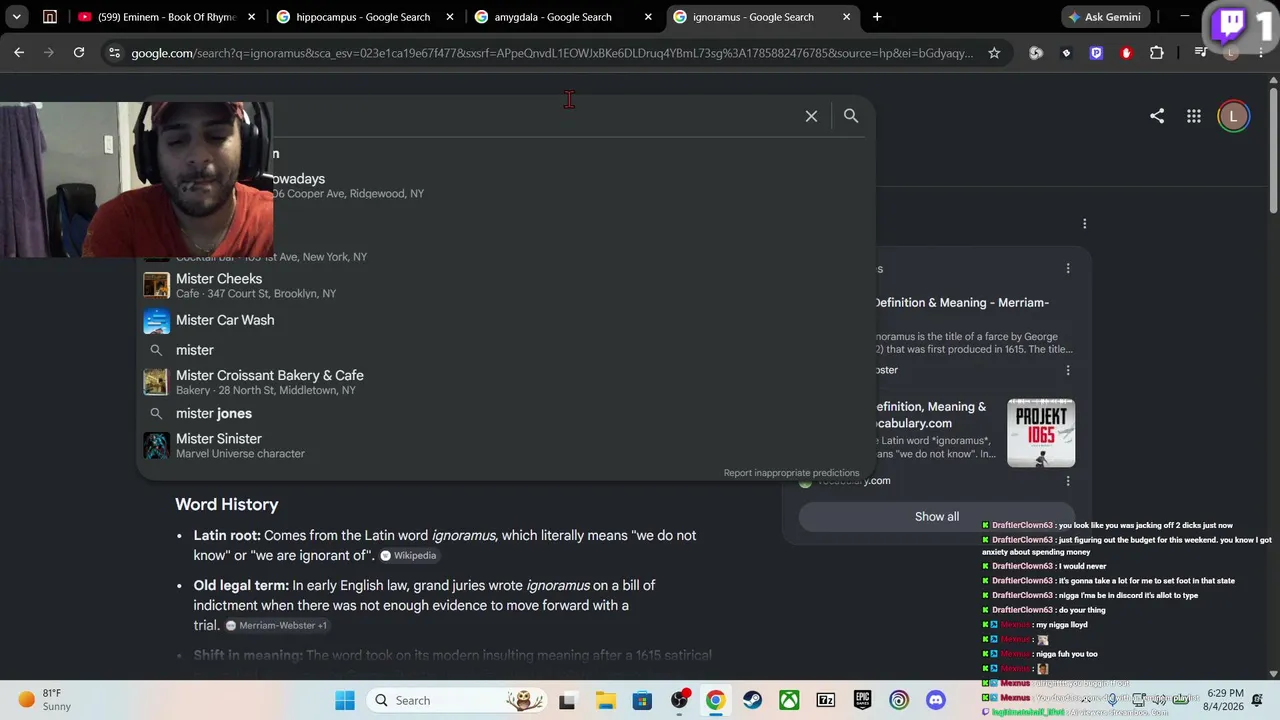
Task: Select the 'mister jones' suggestion
Action: pos(505,413)
